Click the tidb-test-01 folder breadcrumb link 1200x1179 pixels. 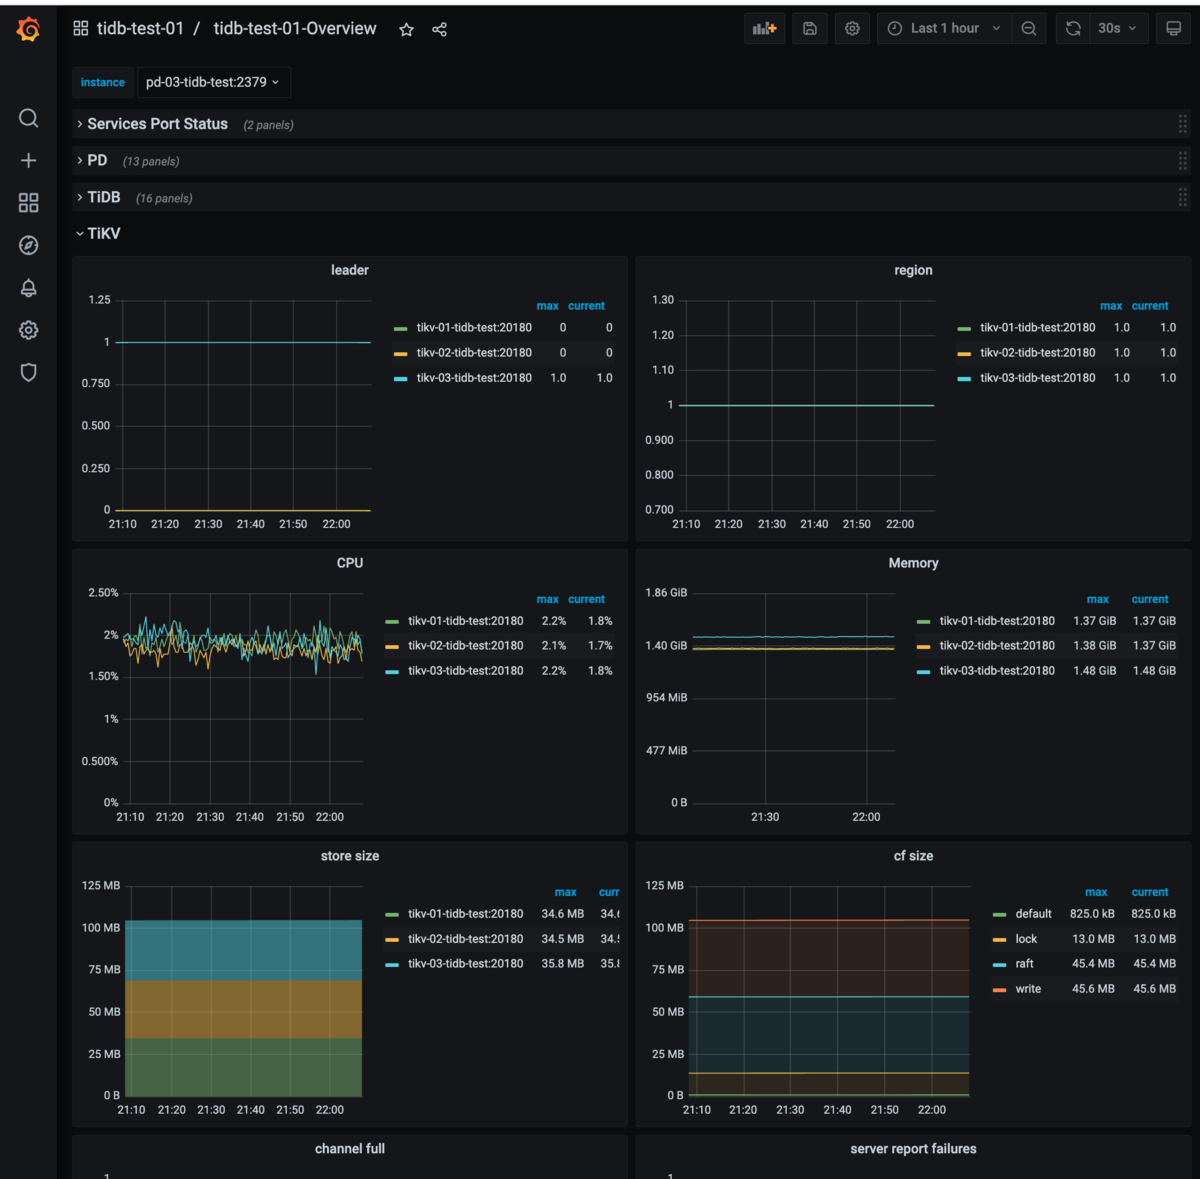(140, 28)
